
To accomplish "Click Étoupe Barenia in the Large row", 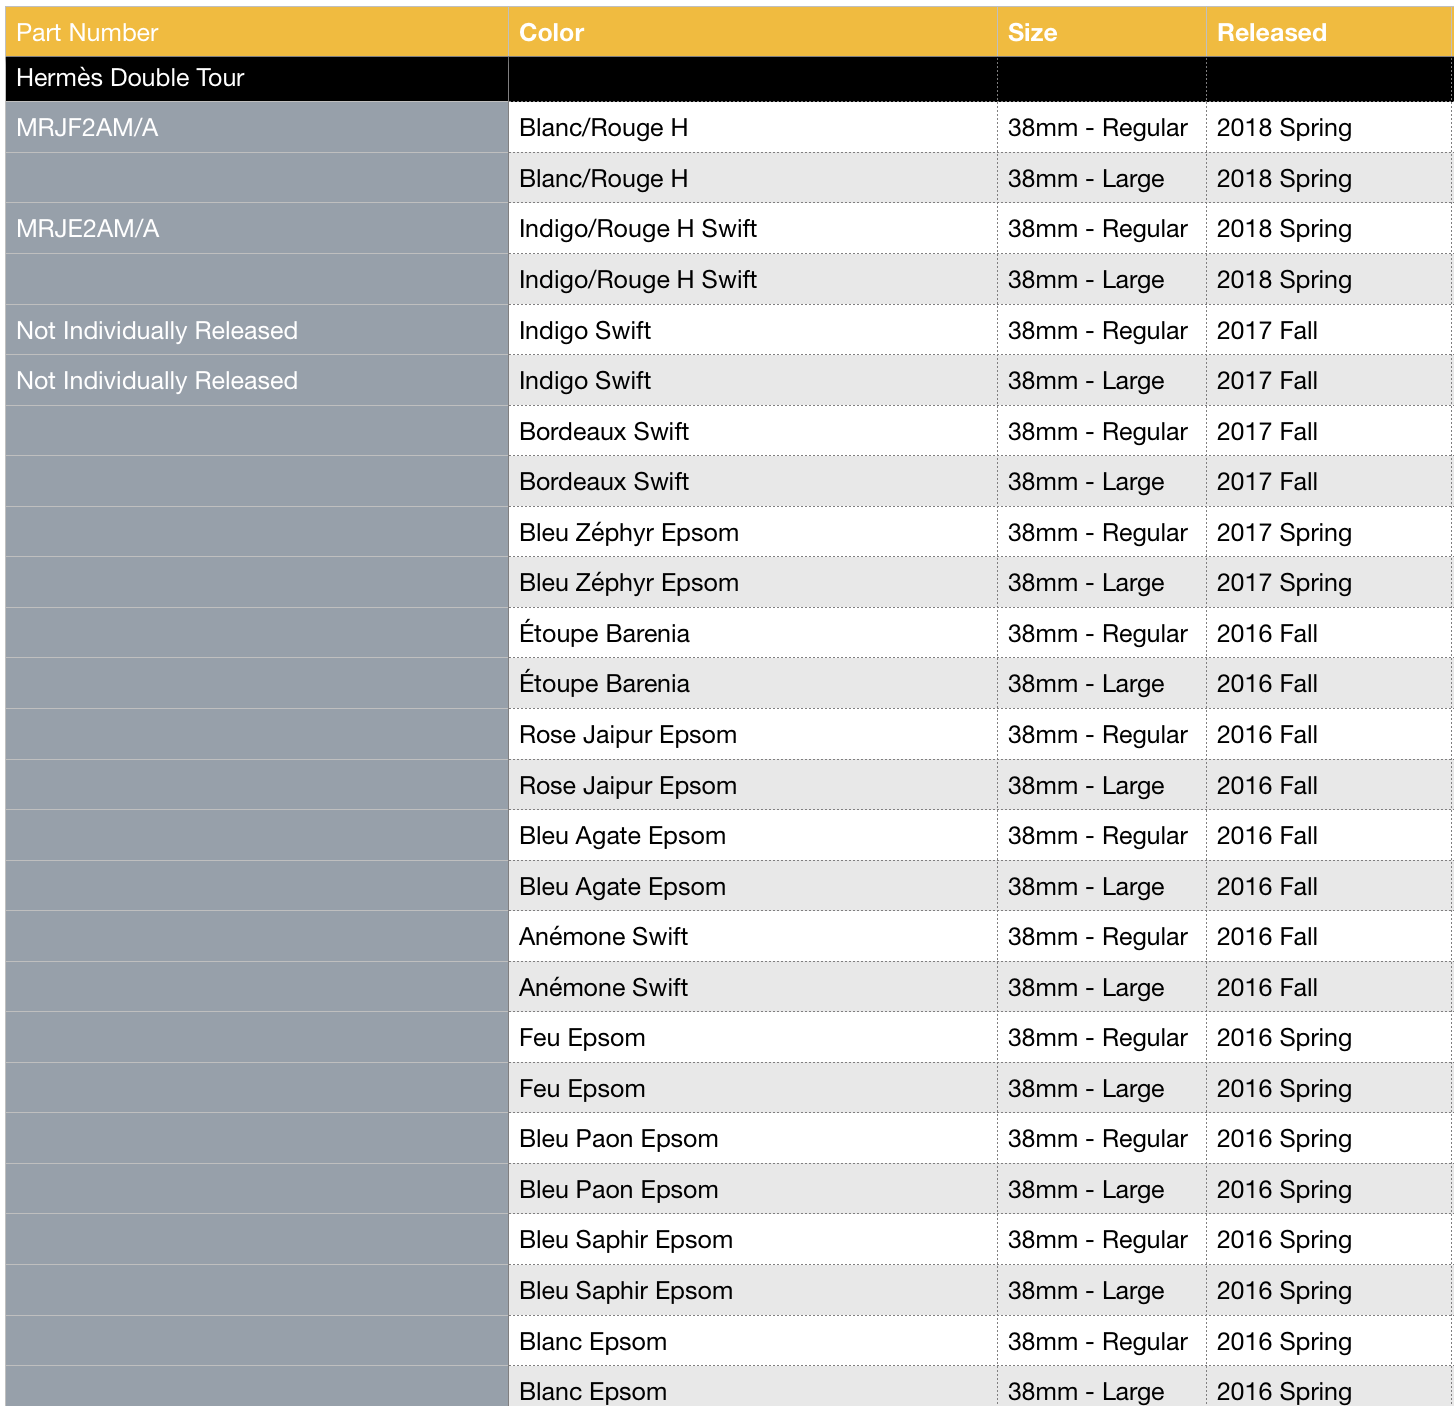I will coord(604,684).
